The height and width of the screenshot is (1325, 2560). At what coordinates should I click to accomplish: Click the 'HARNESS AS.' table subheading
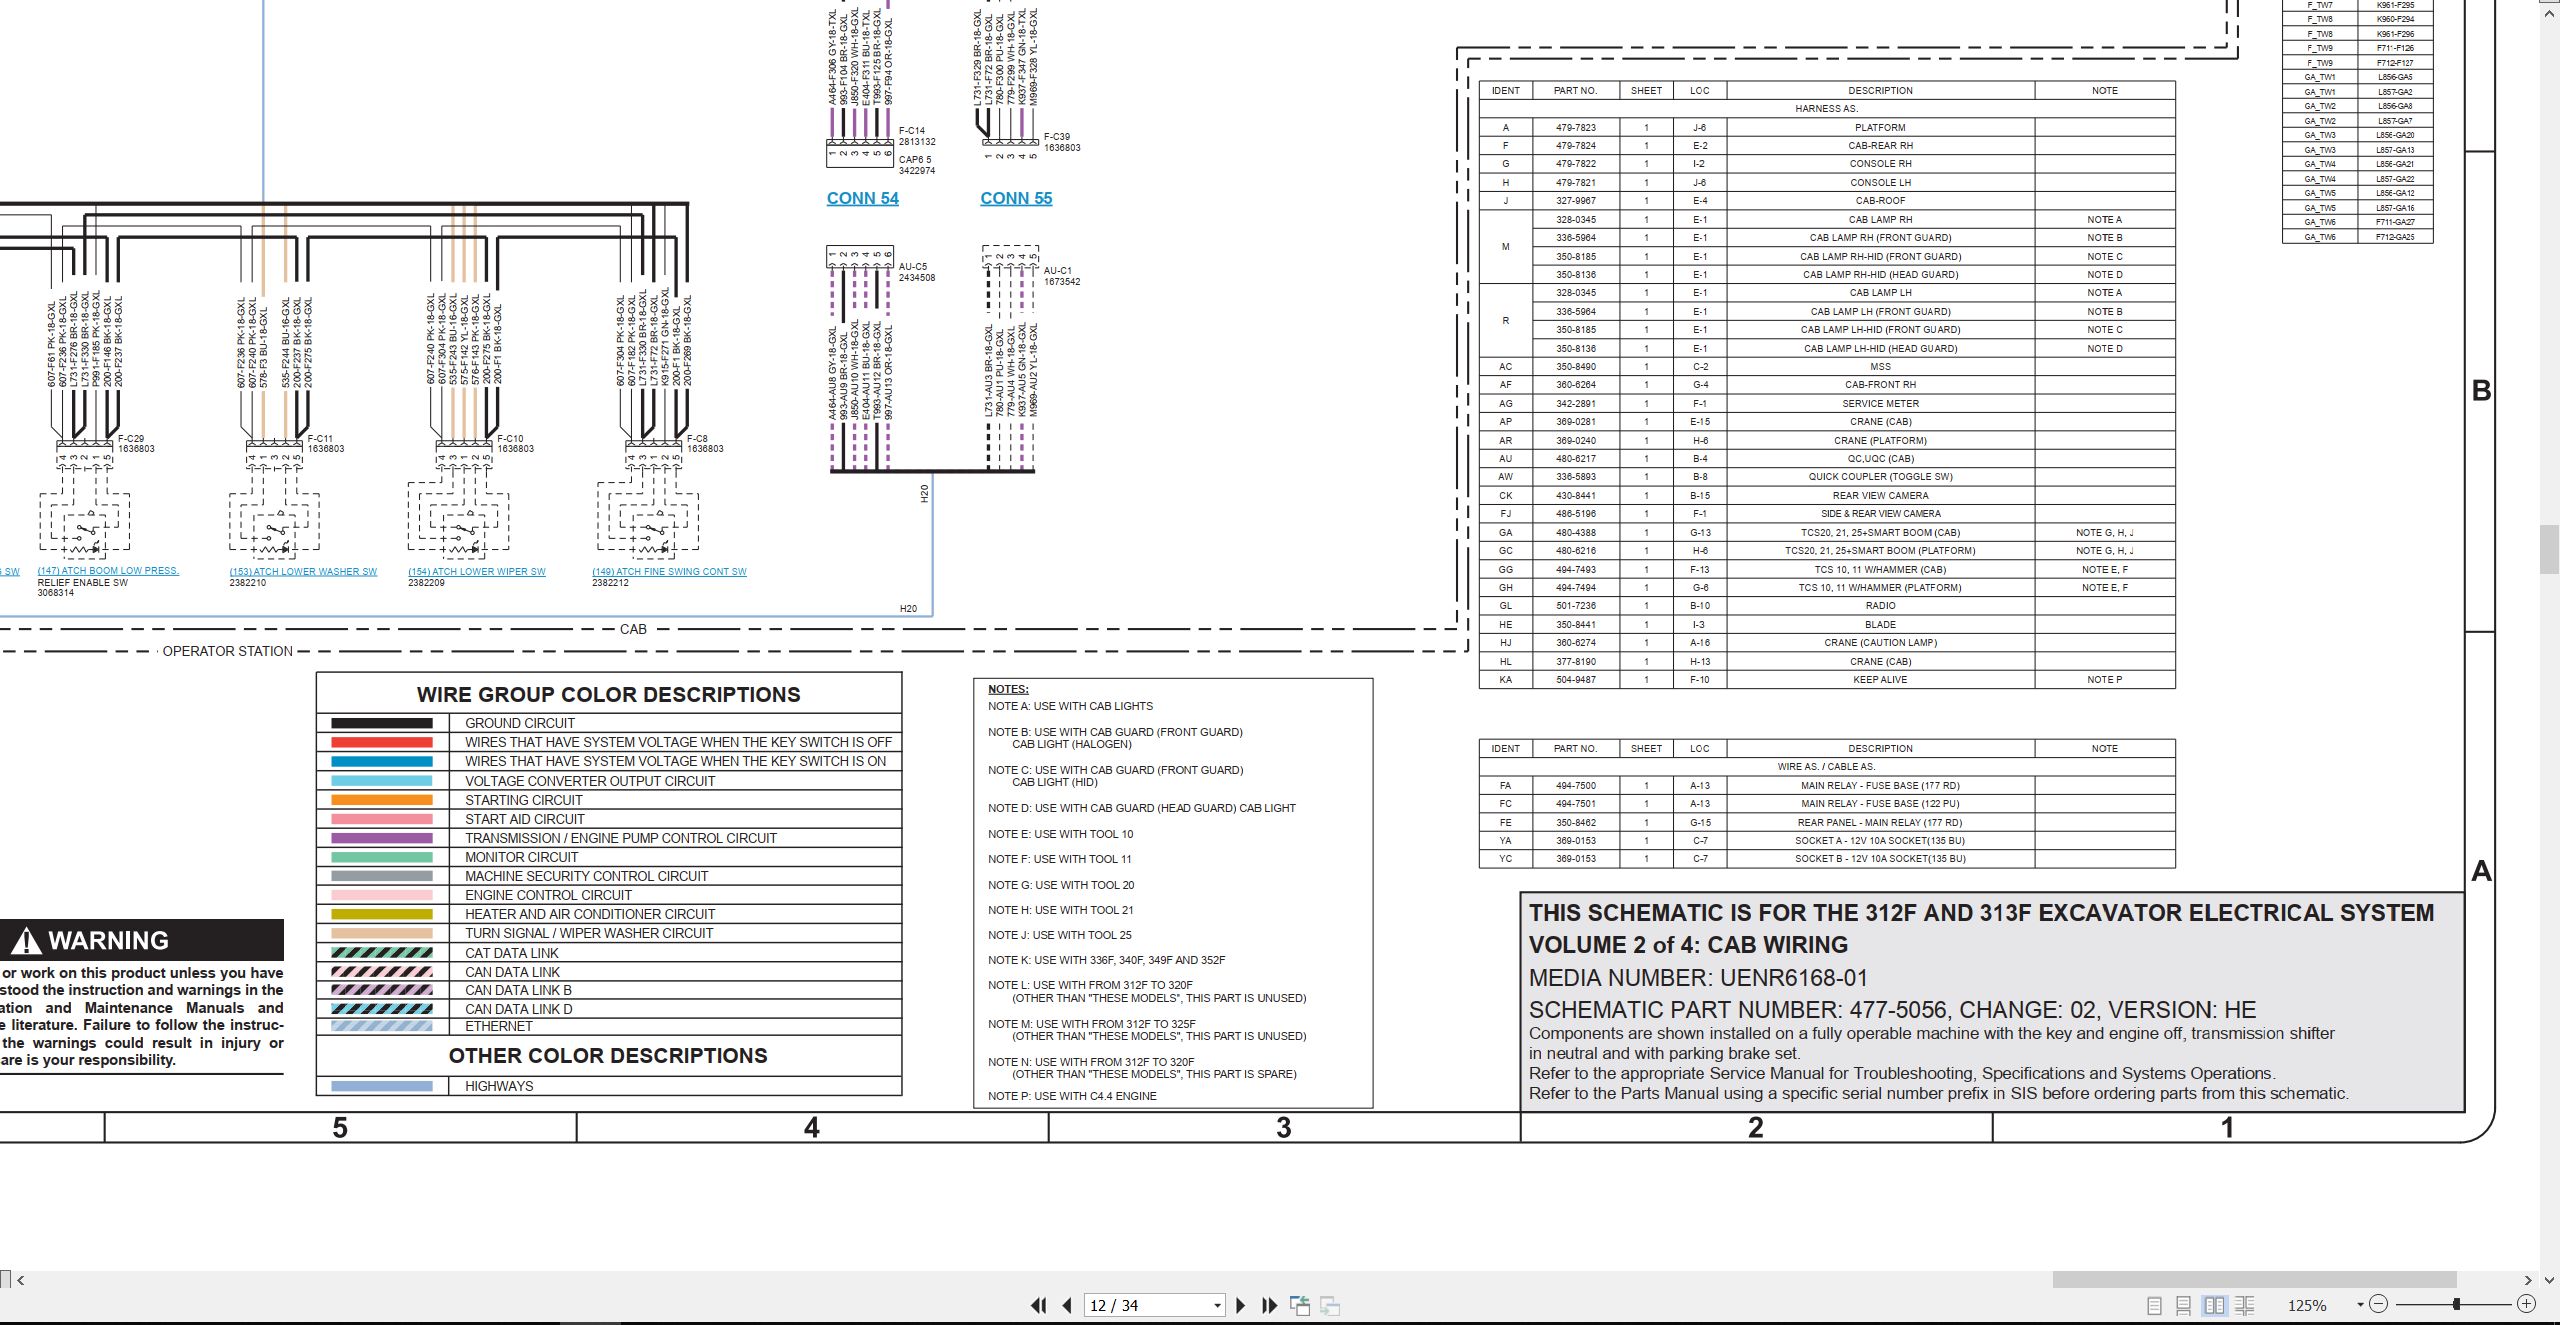point(1827,109)
